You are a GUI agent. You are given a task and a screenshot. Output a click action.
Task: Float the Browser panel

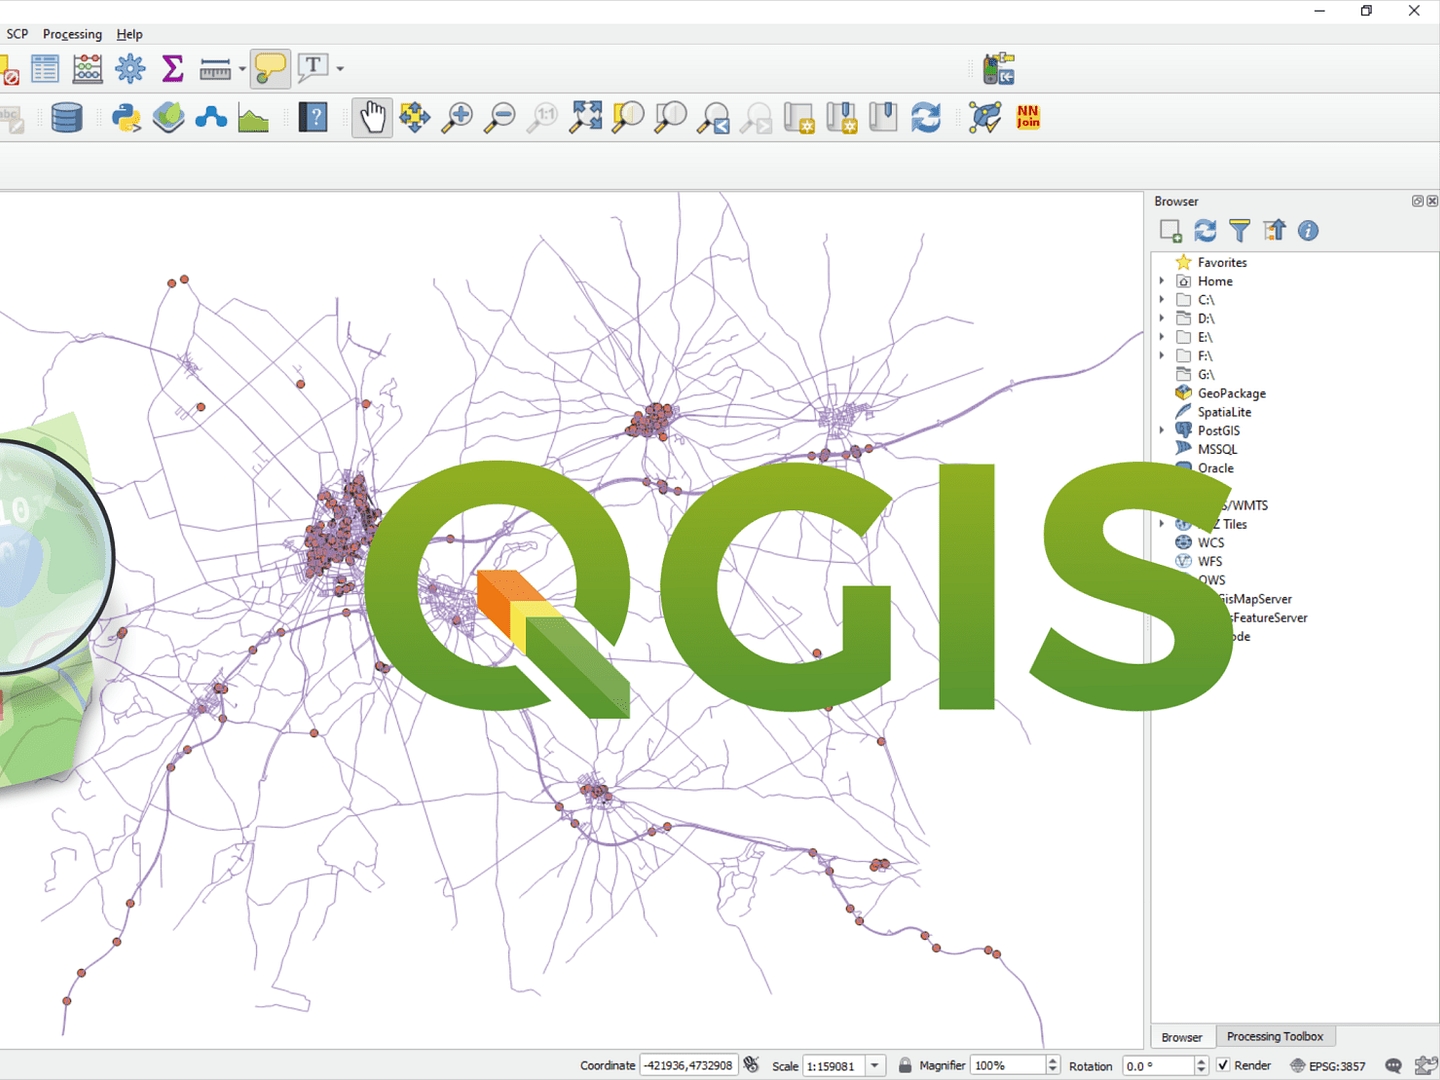[1417, 201]
